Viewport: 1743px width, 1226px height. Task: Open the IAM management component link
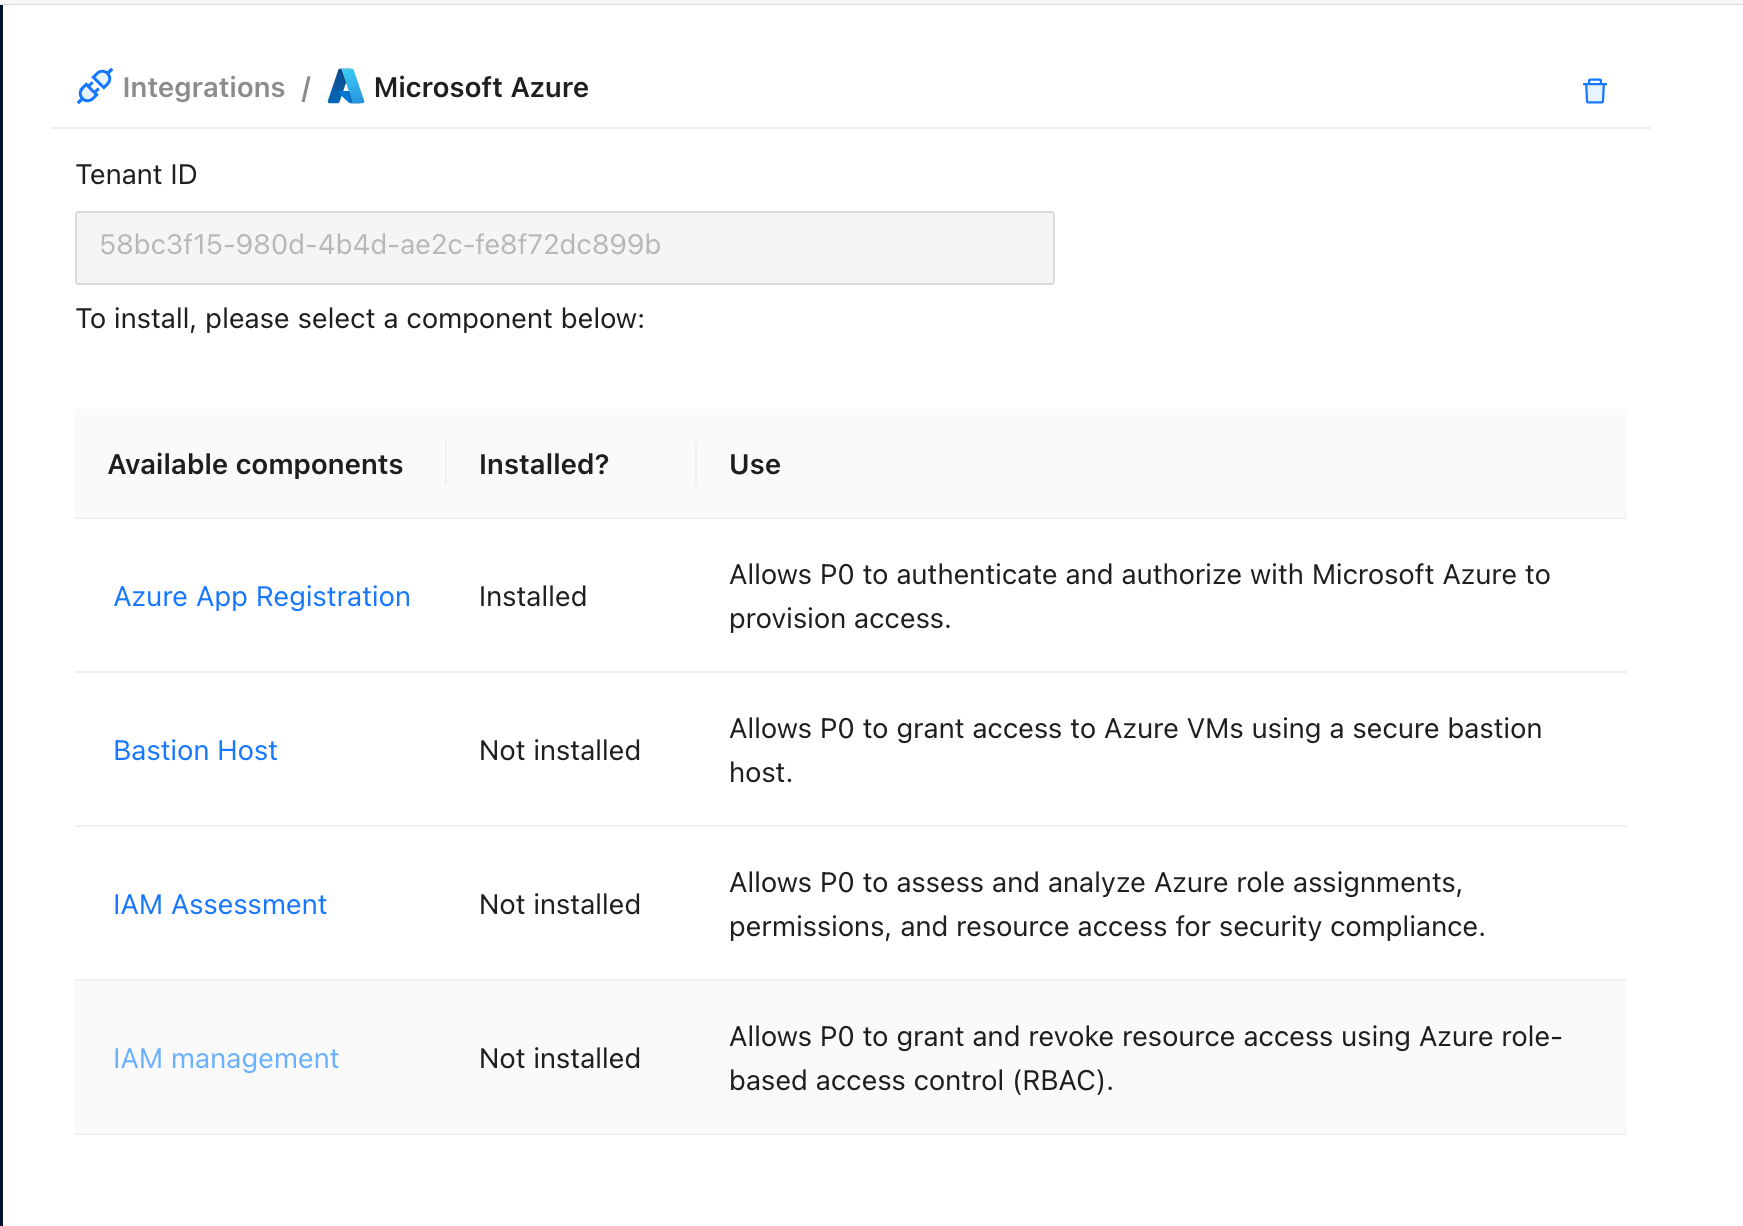click(x=226, y=1059)
